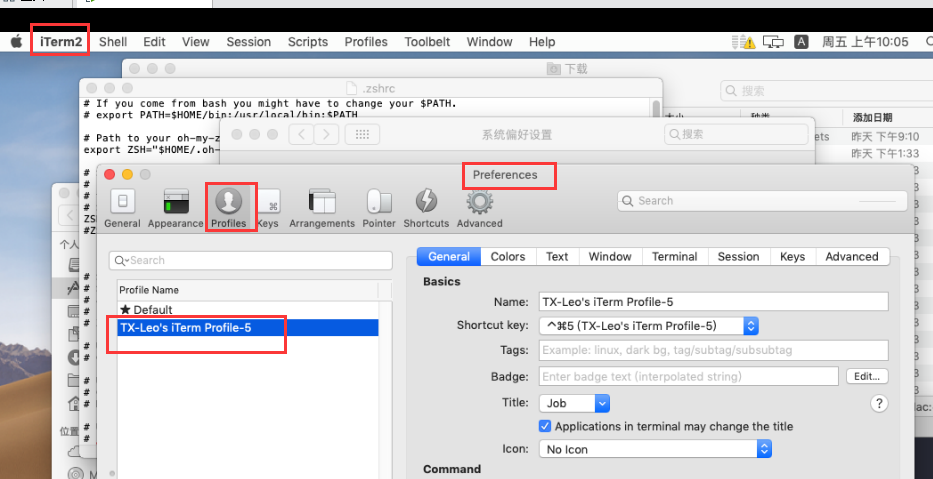Image resolution: width=933 pixels, height=479 pixels.
Task: Click the grid show-all button in System Preferences
Action: [x=362, y=134]
